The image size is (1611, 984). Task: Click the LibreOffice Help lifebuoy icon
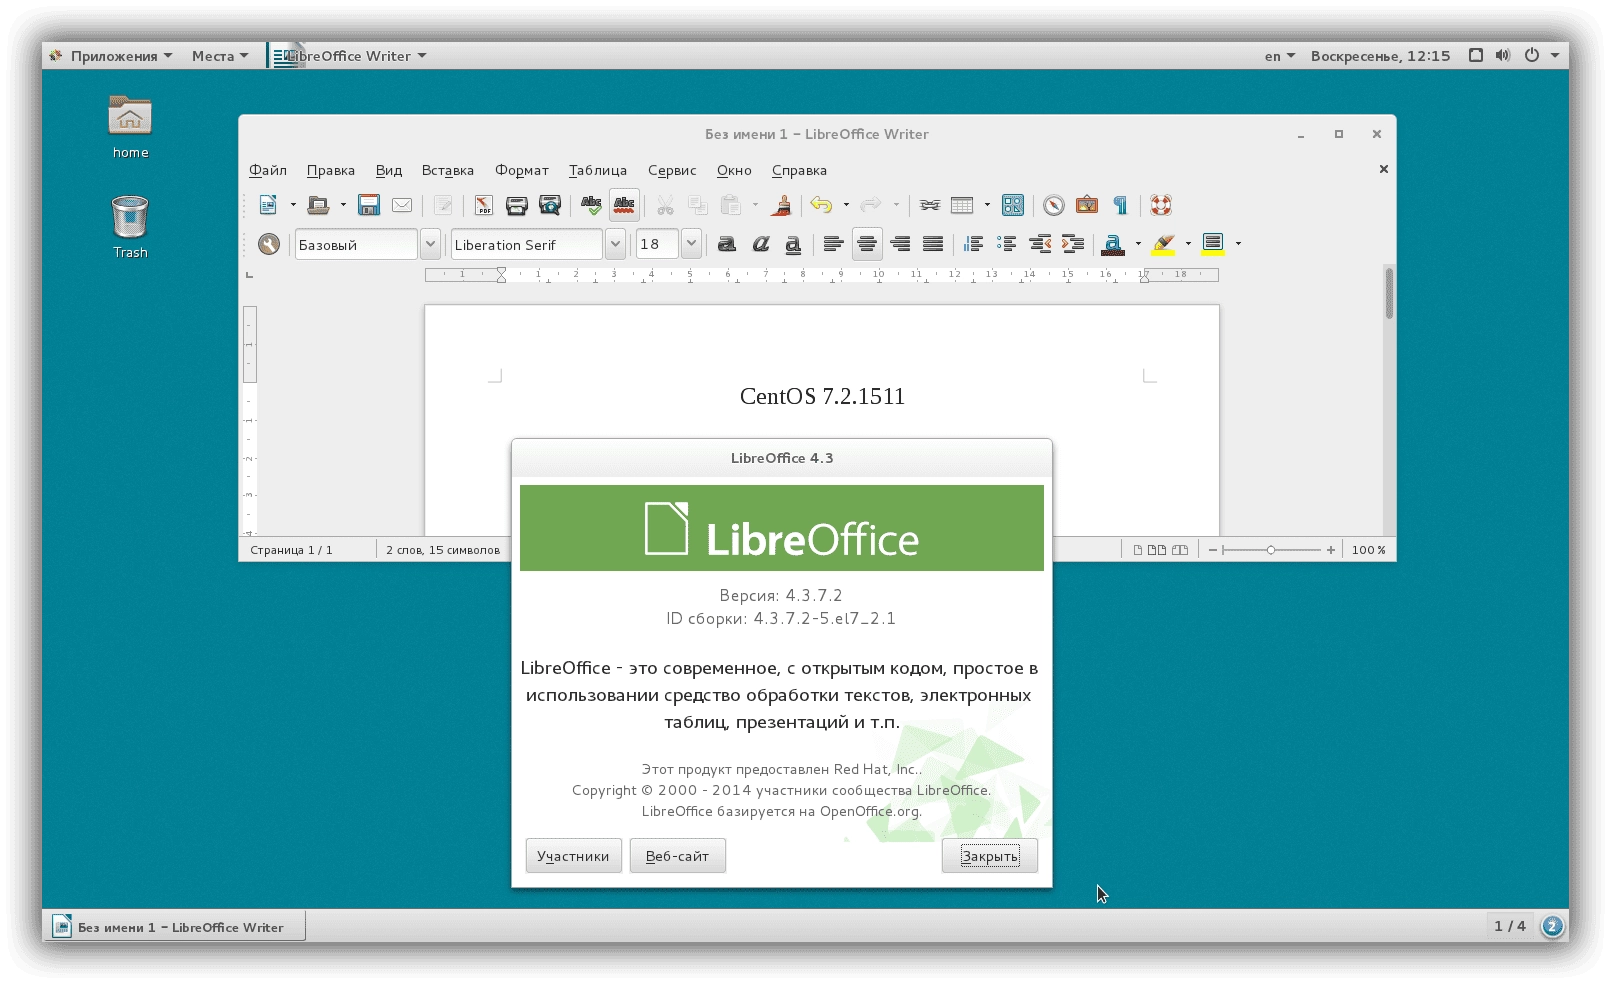[x=1161, y=205]
